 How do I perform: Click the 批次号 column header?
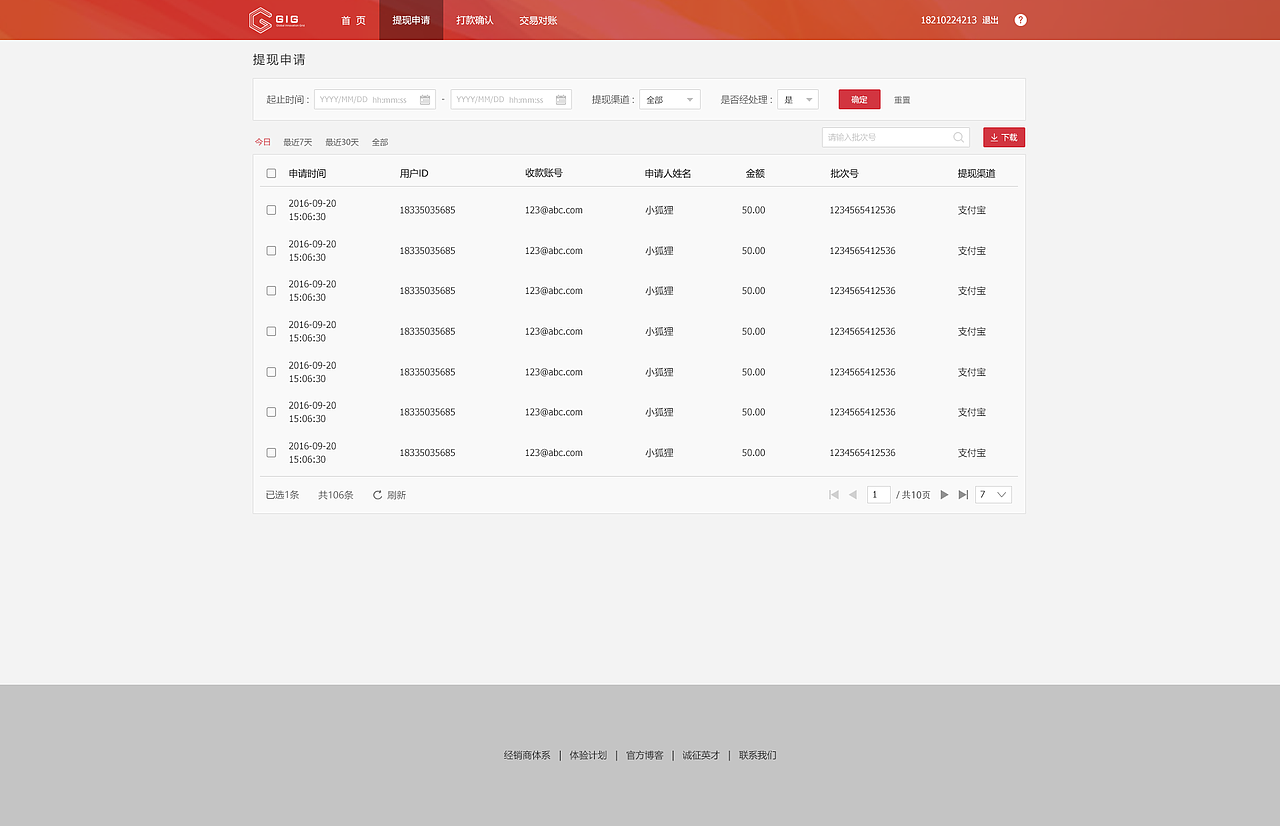click(844, 173)
